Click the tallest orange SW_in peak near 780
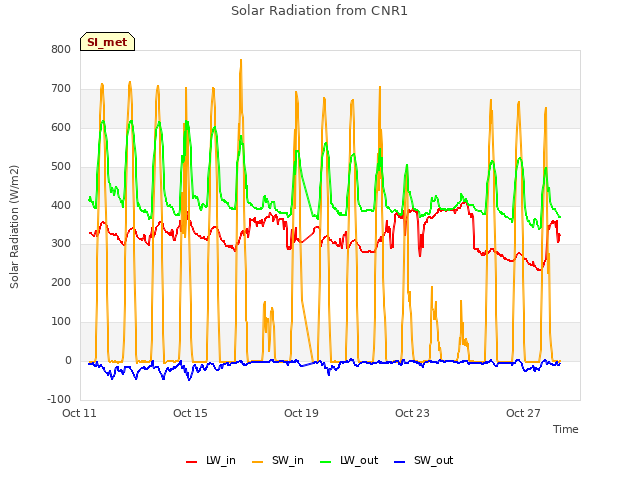The width and height of the screenshot is (640, 480). tap(241, 60)
